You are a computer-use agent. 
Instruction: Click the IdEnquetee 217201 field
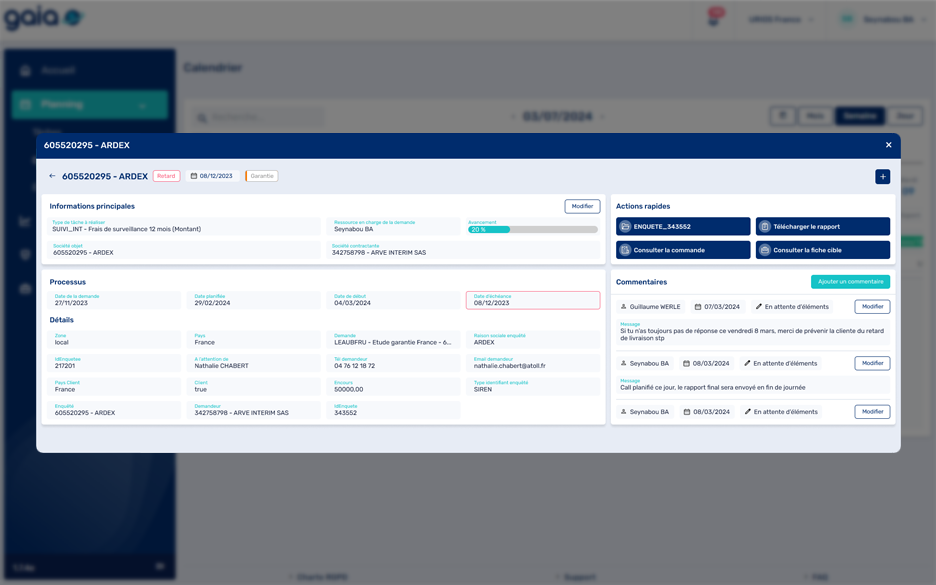[x=114, y=363]
